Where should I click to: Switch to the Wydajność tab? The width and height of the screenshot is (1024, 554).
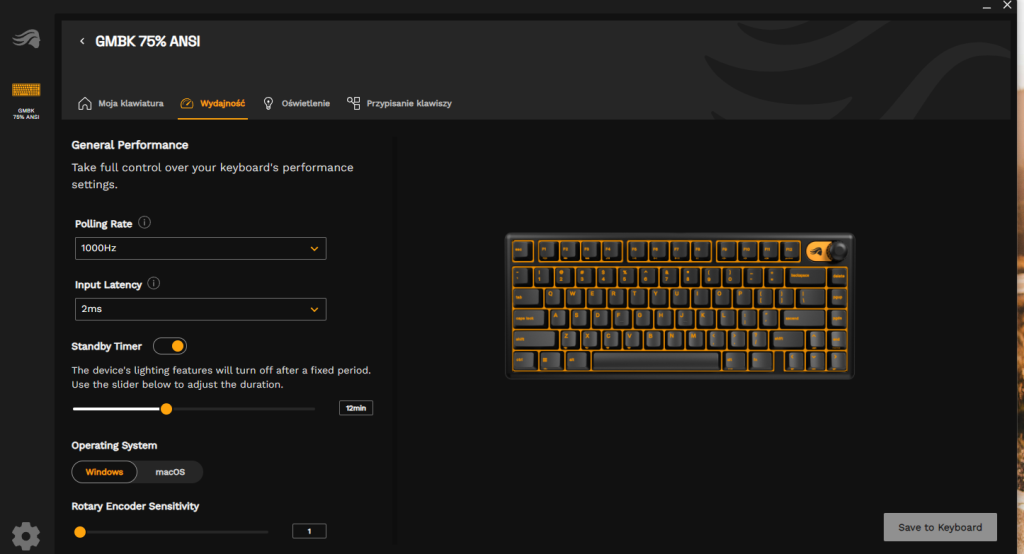pyautogui.click(x=213, y=103)
